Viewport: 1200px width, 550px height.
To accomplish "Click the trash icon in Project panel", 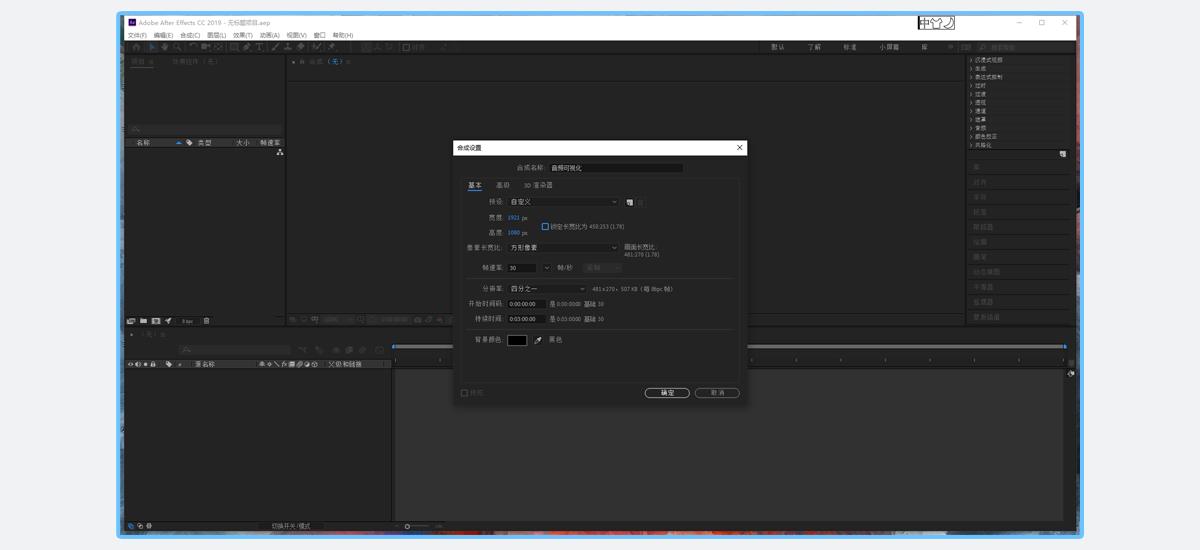I will point(207,321).
